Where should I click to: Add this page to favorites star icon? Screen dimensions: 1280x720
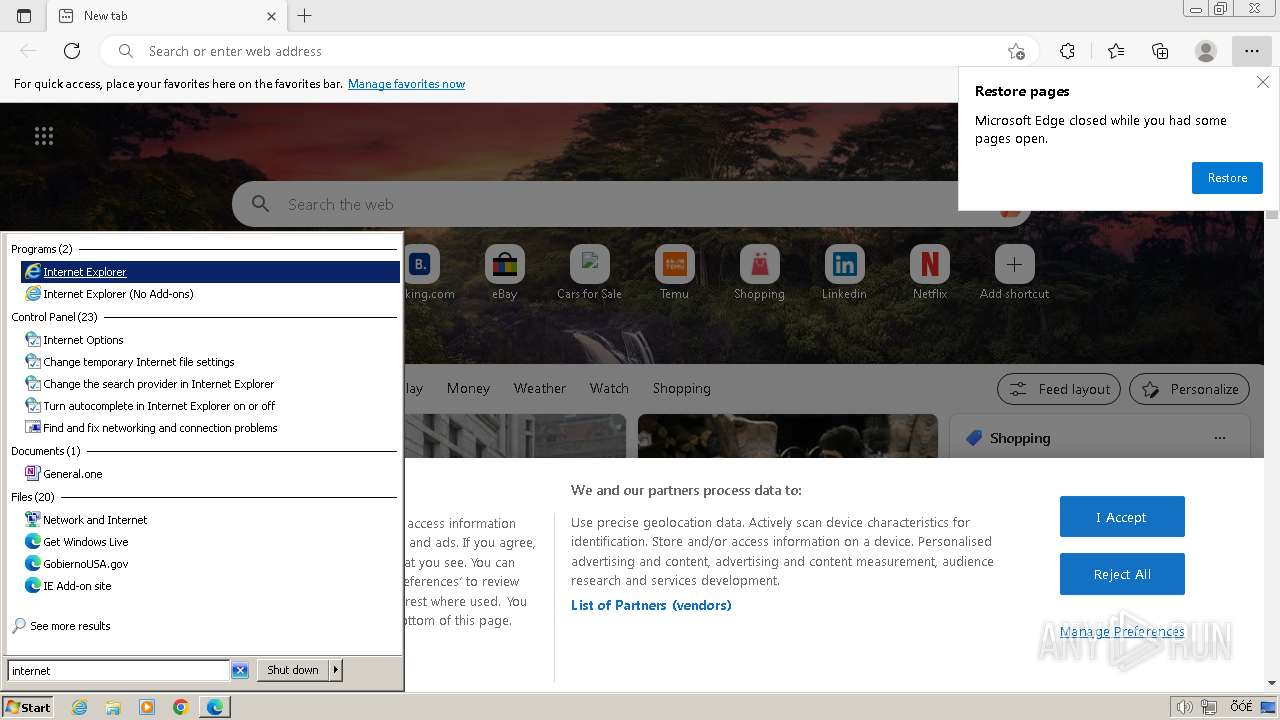point(1016,51)
